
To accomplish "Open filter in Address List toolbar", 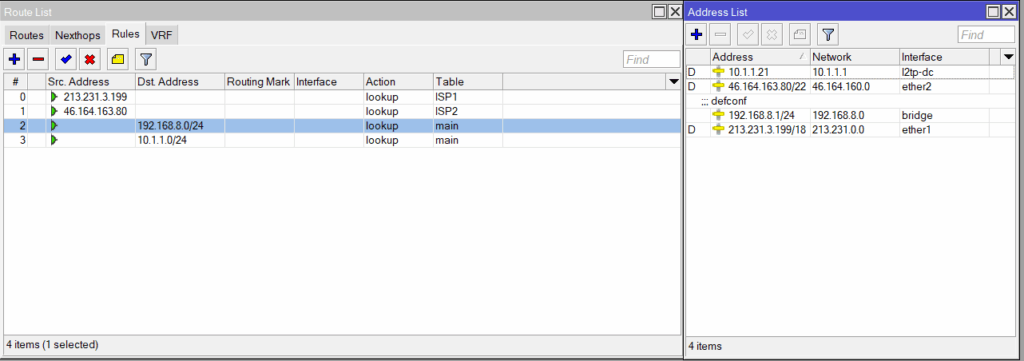I will [x=828, y=34].
